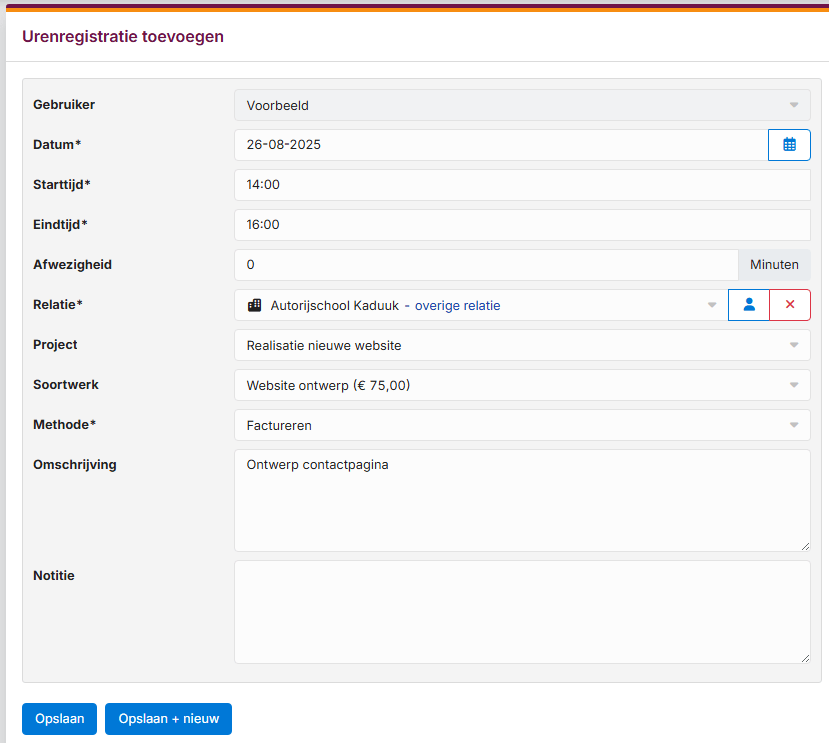This screenshot has height=743, width=829.
Task: Grab the Notitie textarea resize handle
Action: [x=805, y=658]
